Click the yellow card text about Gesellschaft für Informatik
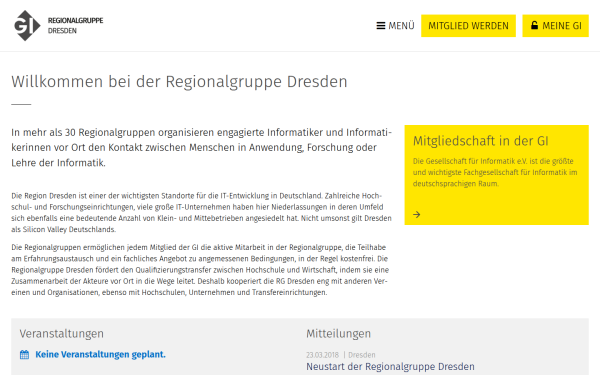Viewport: 600px width, 375px height. point(495,172)
